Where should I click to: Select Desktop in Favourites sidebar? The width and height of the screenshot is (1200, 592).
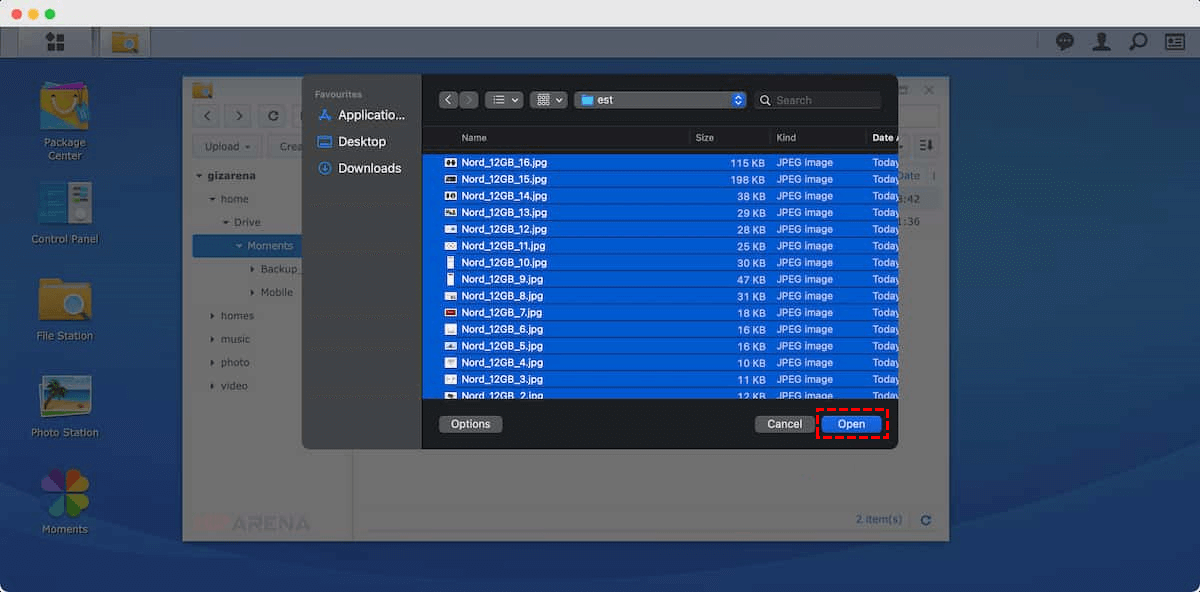(x=352, y=142)
